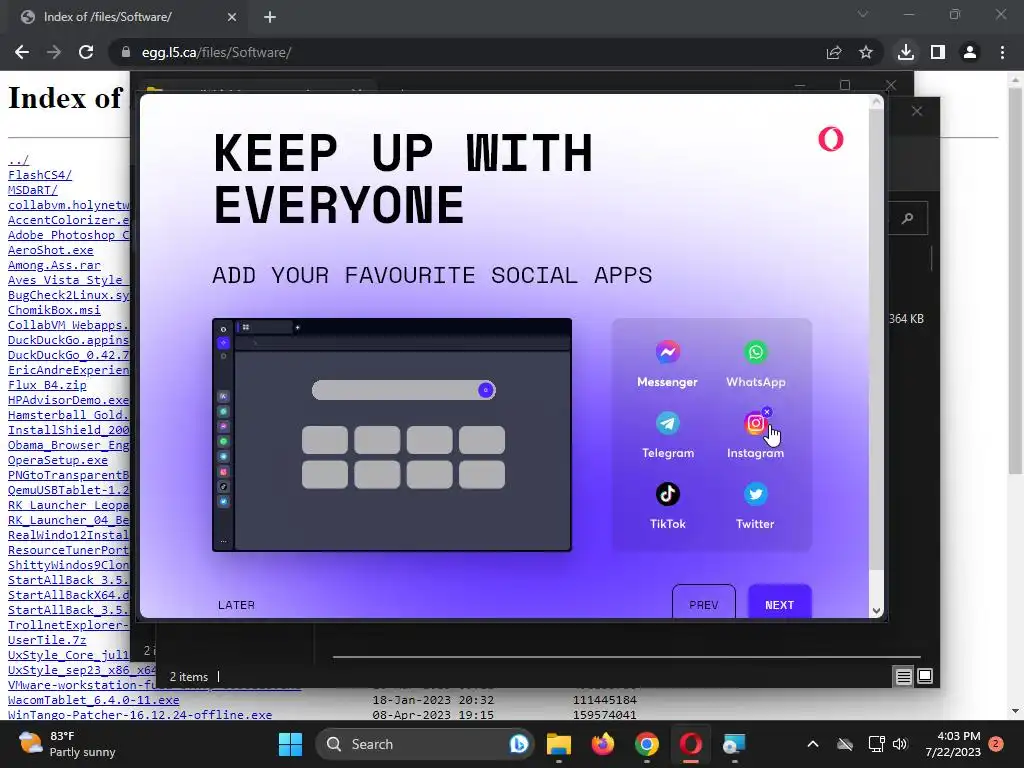Open a new Chrome tab
The width and height of the screenshot is (1024, 768).
tap(270, 17)
